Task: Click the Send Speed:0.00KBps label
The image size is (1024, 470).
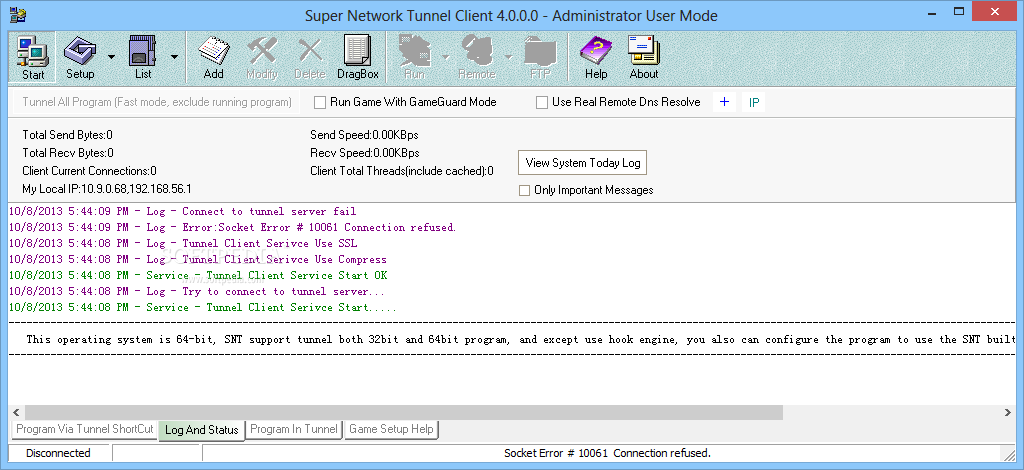Action: [x=364, y=135]
